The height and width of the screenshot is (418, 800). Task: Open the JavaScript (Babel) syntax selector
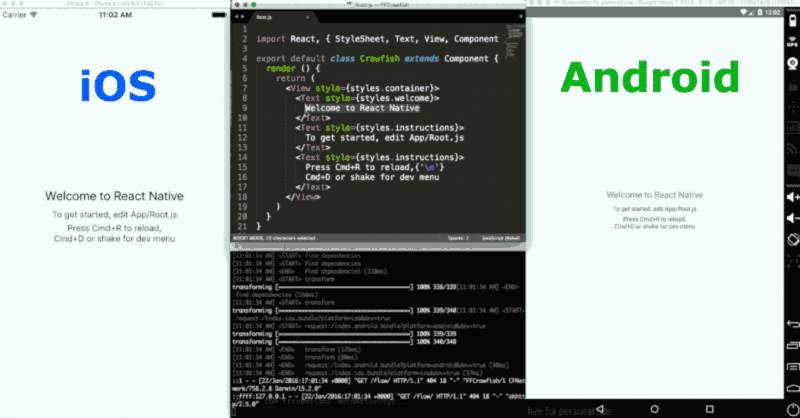501,238
